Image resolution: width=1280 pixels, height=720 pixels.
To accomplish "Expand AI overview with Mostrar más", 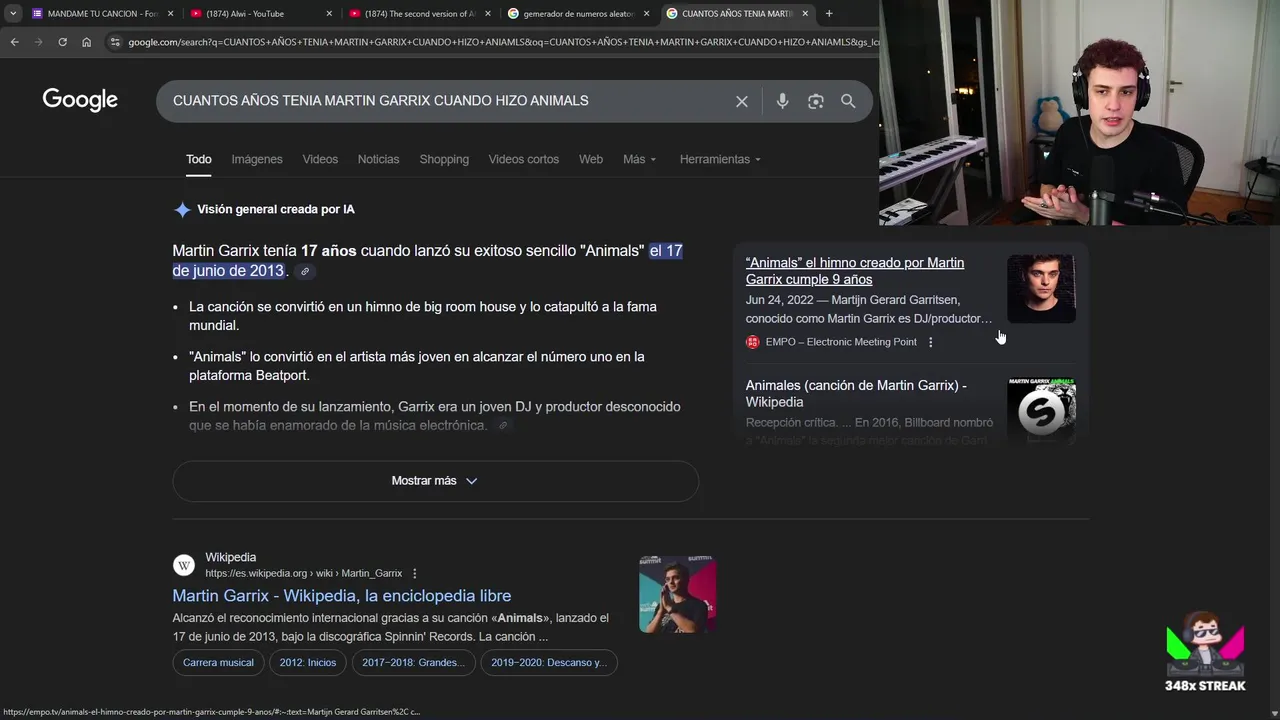I will (x=435, y=481).
